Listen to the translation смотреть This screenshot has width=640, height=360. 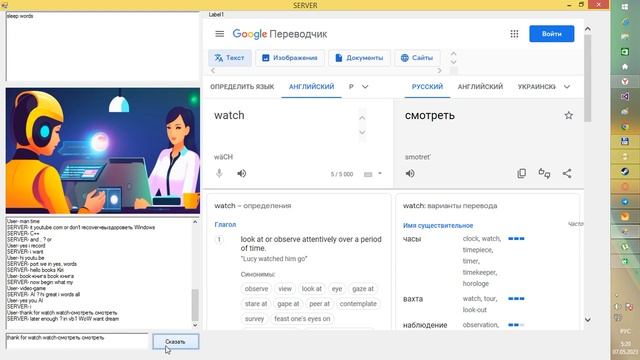pyautogui.click(x=410, y=173)
